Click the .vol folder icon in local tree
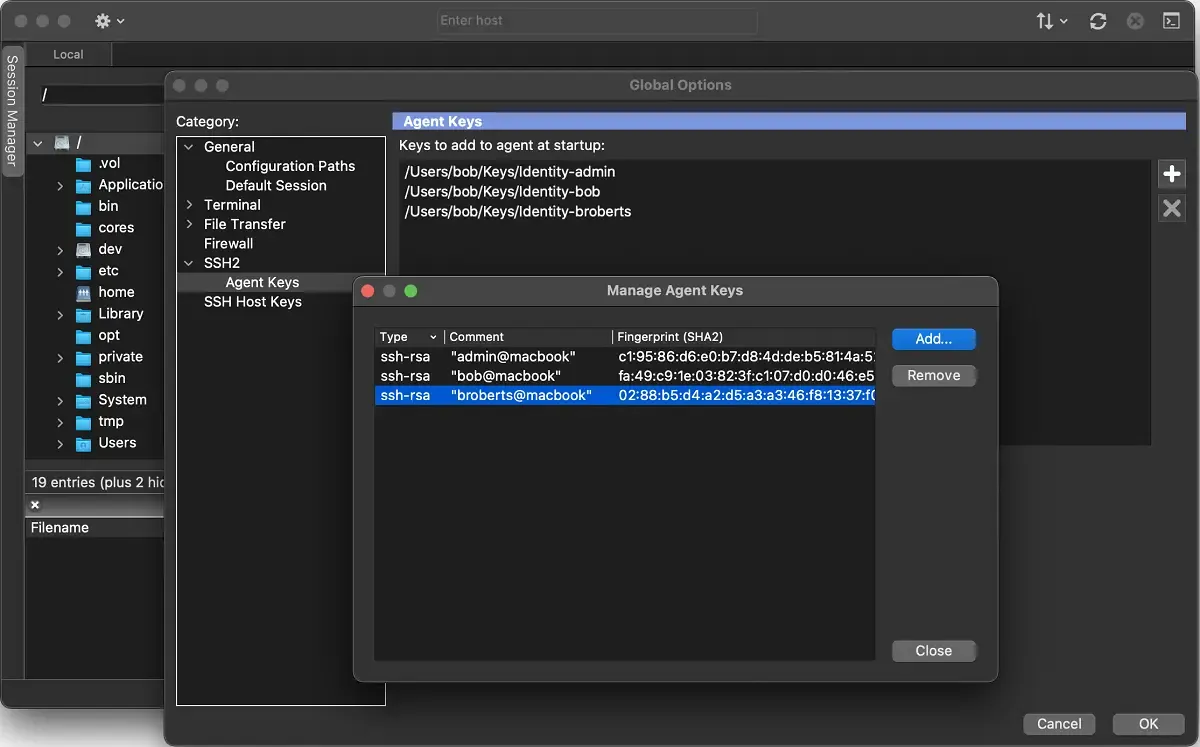Image resolution: width=1200 pixels, height=747 pixels. point(84,164)
